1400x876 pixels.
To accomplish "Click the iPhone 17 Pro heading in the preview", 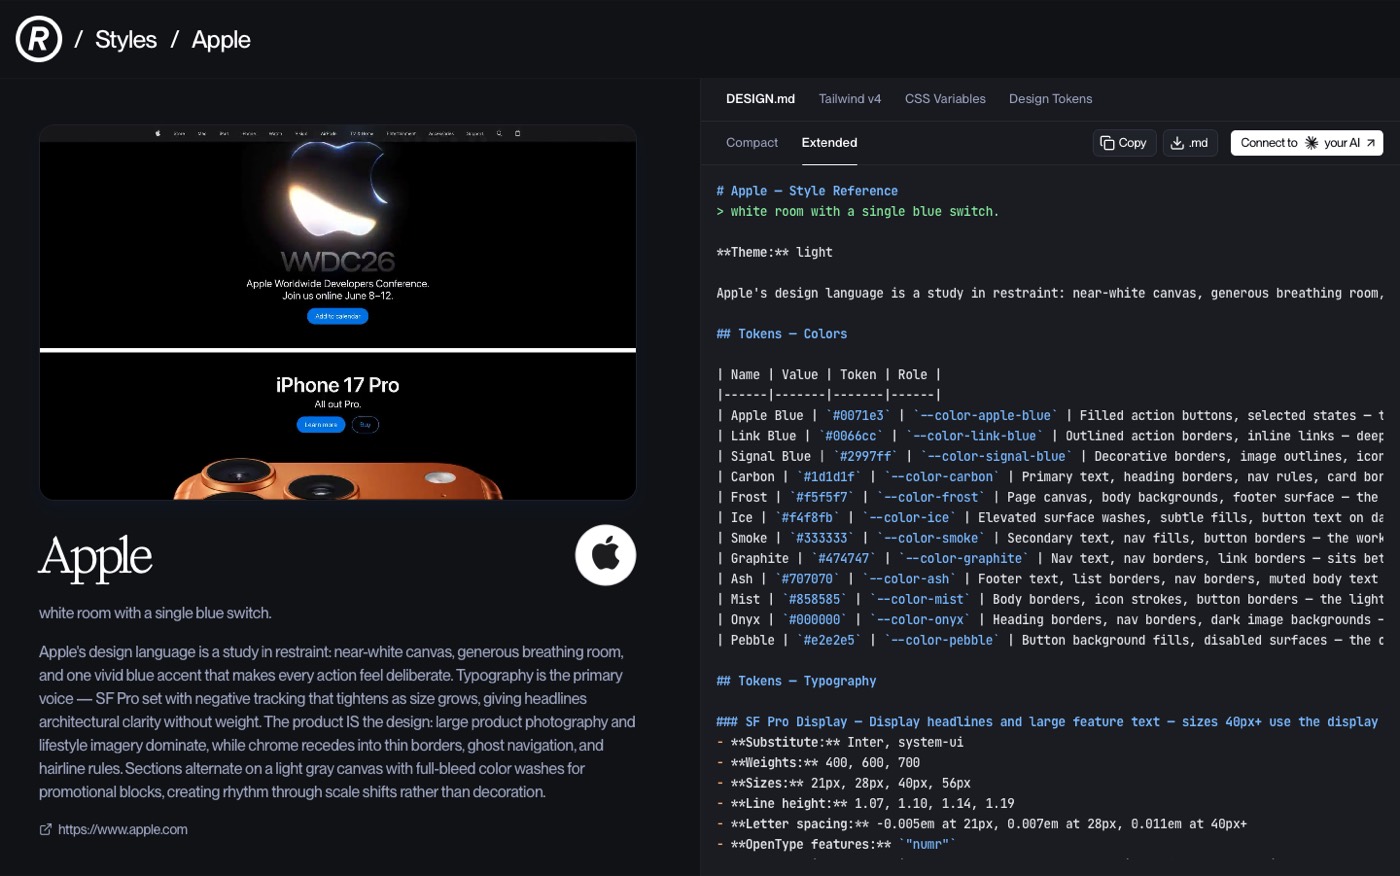I will tap(338, 385).
